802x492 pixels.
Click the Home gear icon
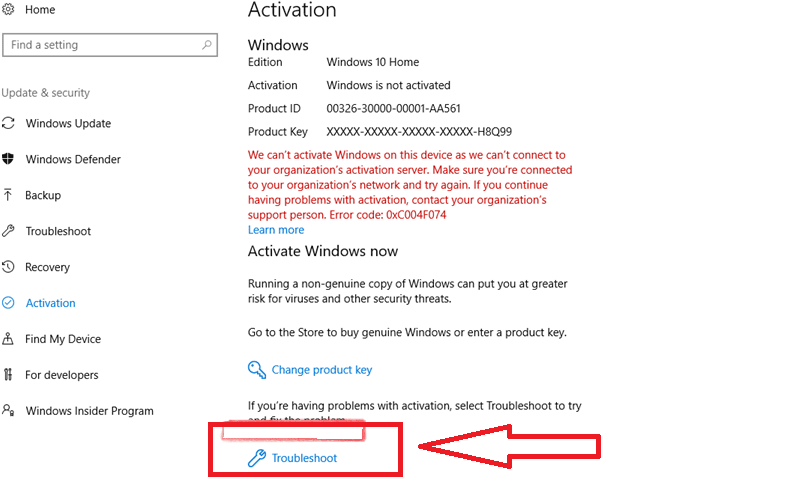click(8, 9)
